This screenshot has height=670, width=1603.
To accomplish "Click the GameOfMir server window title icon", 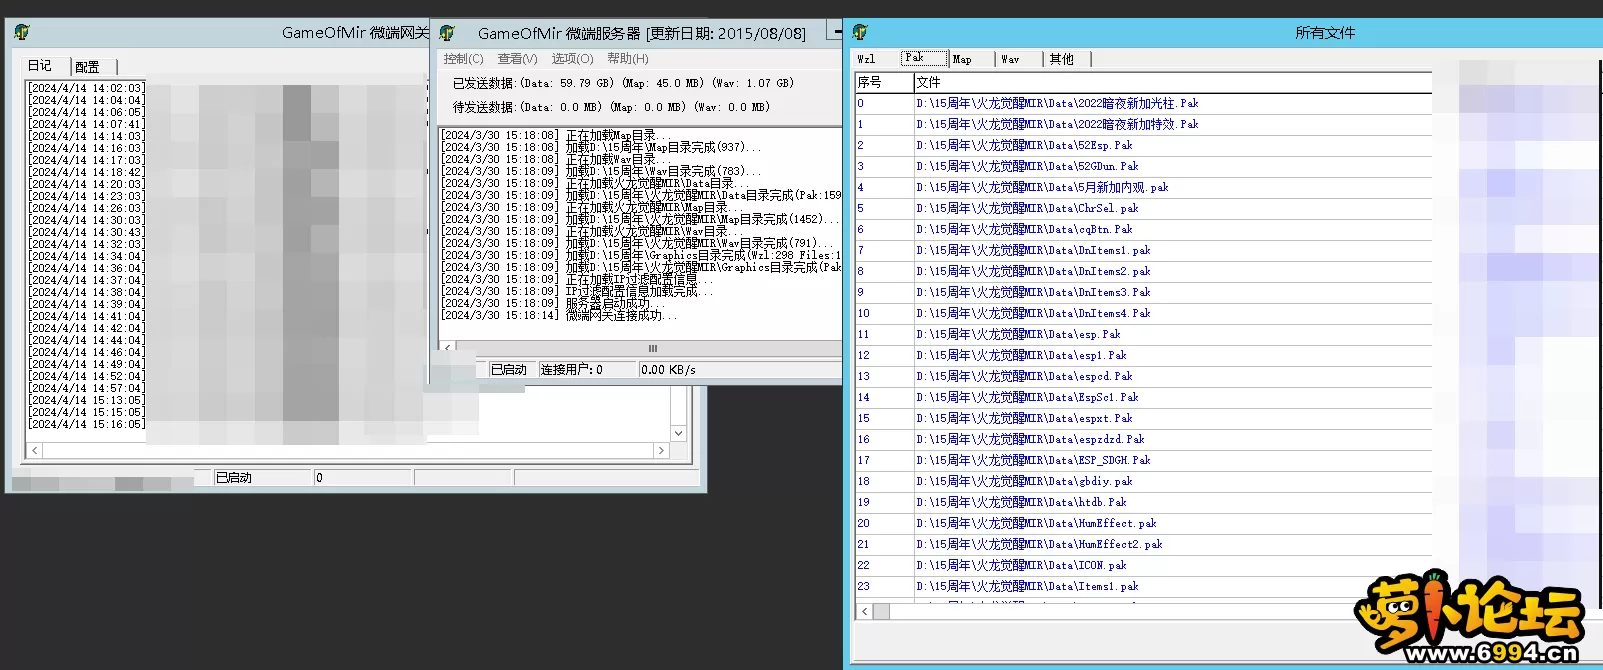I will [447, 33].
